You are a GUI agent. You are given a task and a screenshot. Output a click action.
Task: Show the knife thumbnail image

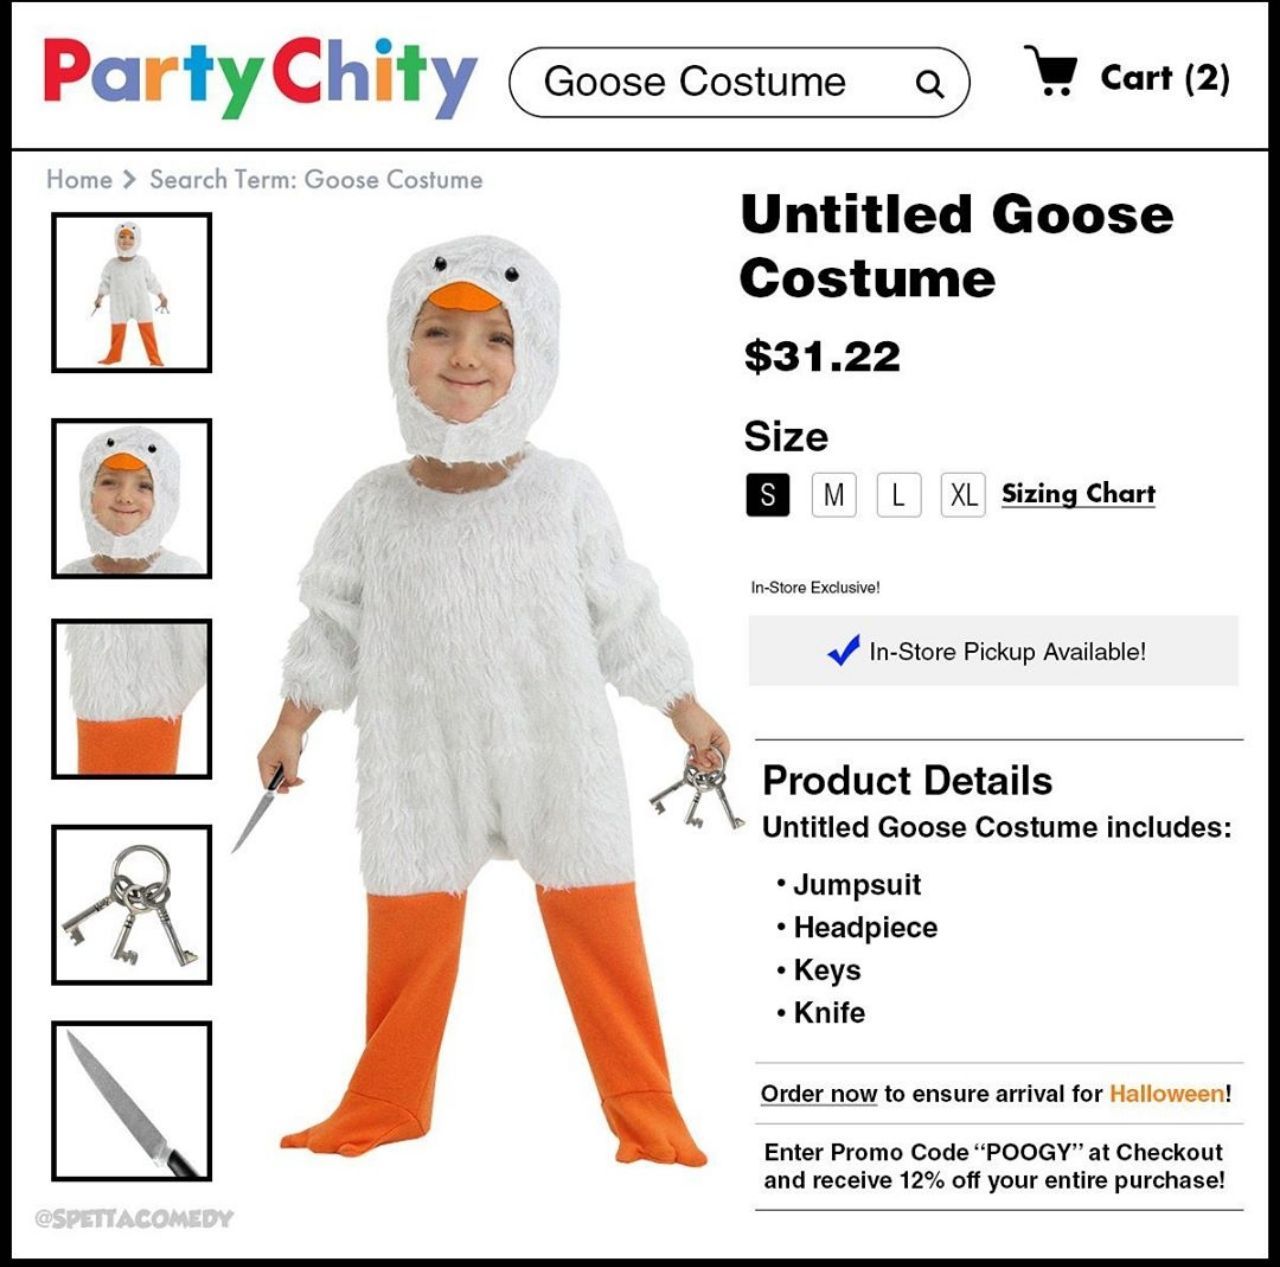click(x=132, y=1101)
